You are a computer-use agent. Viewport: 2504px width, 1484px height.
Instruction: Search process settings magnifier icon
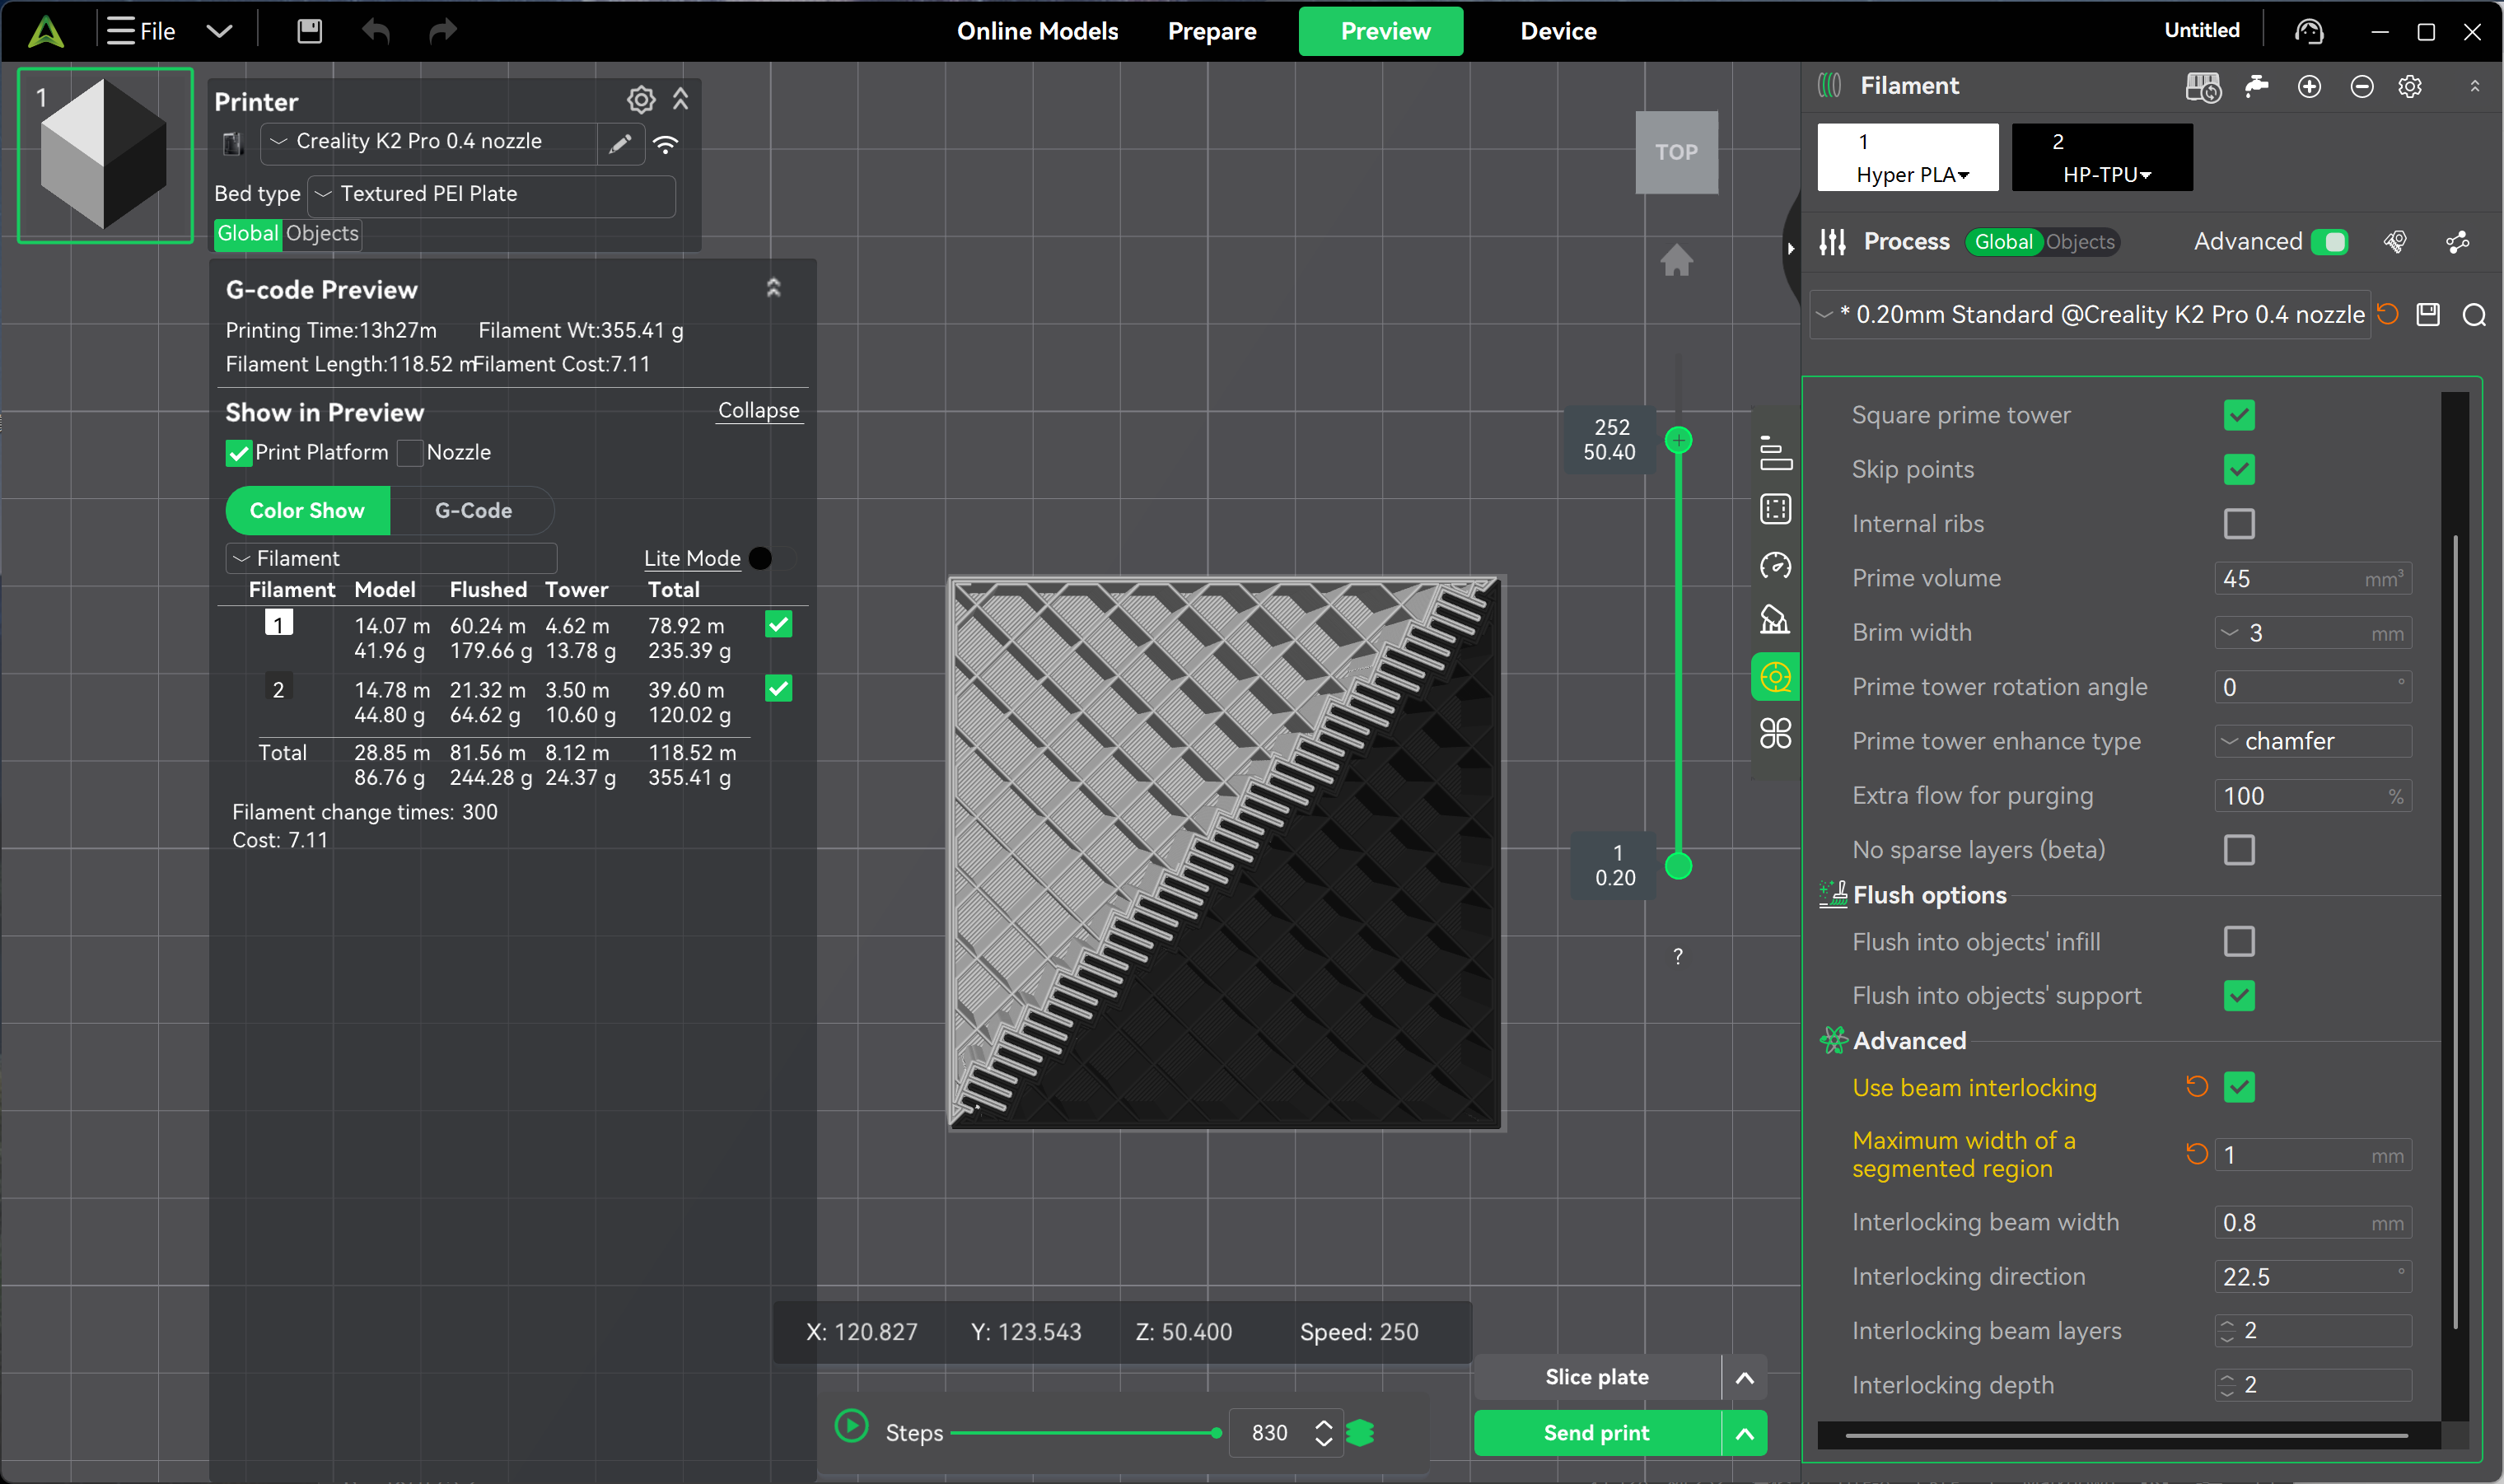(x=2474, y=315)
